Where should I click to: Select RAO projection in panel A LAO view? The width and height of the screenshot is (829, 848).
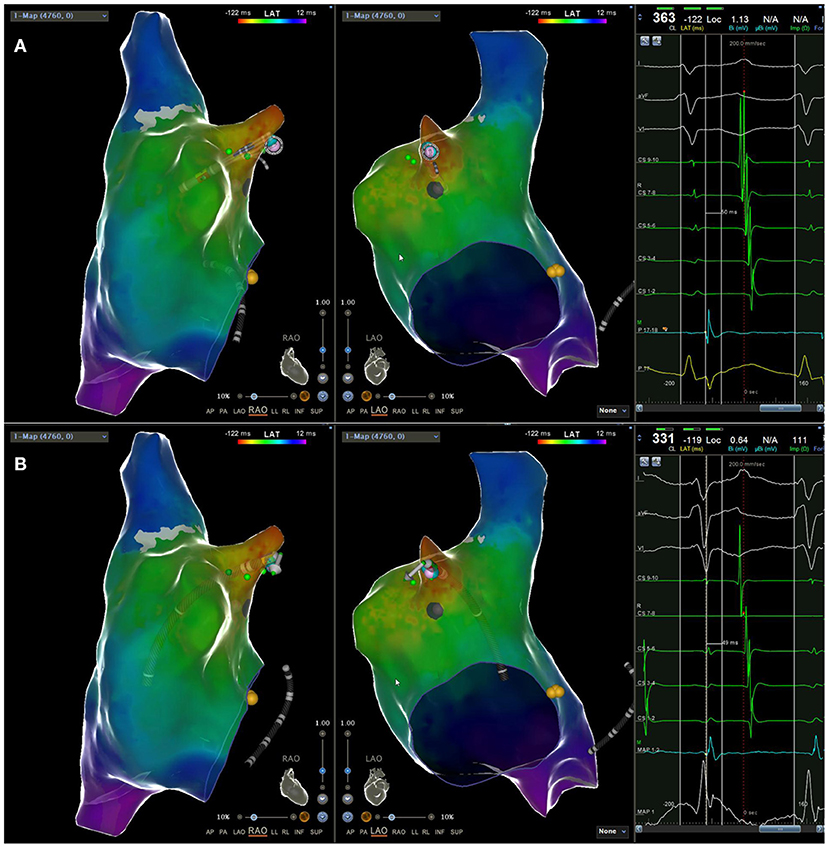[x=399, y=411]
